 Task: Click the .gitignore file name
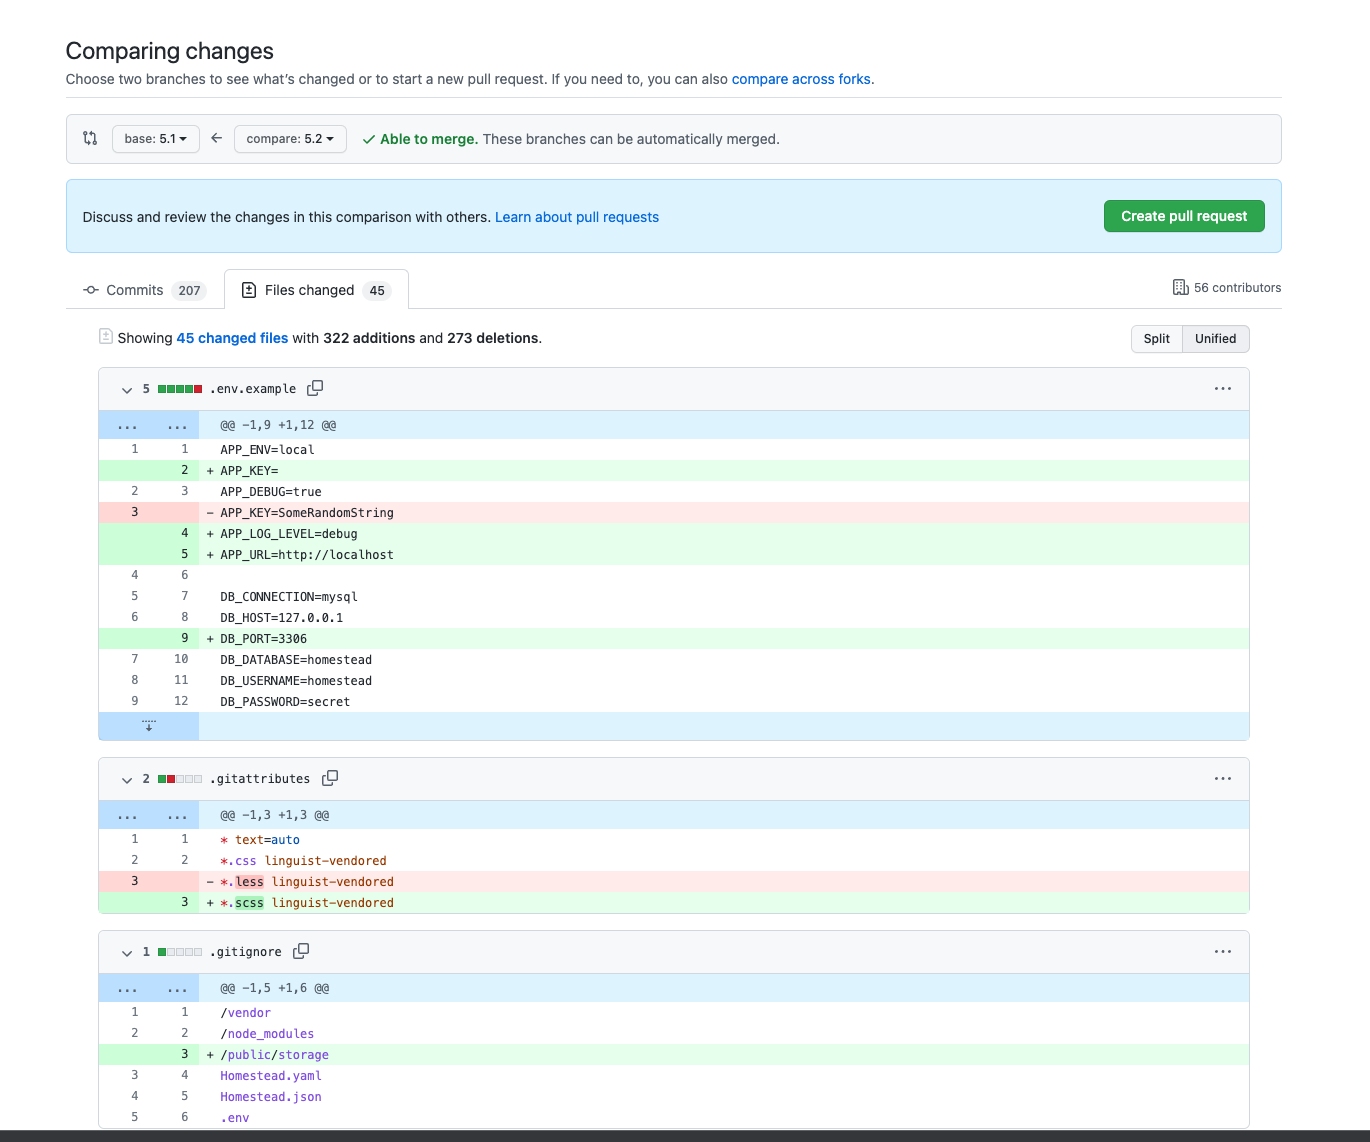(246, 952)
